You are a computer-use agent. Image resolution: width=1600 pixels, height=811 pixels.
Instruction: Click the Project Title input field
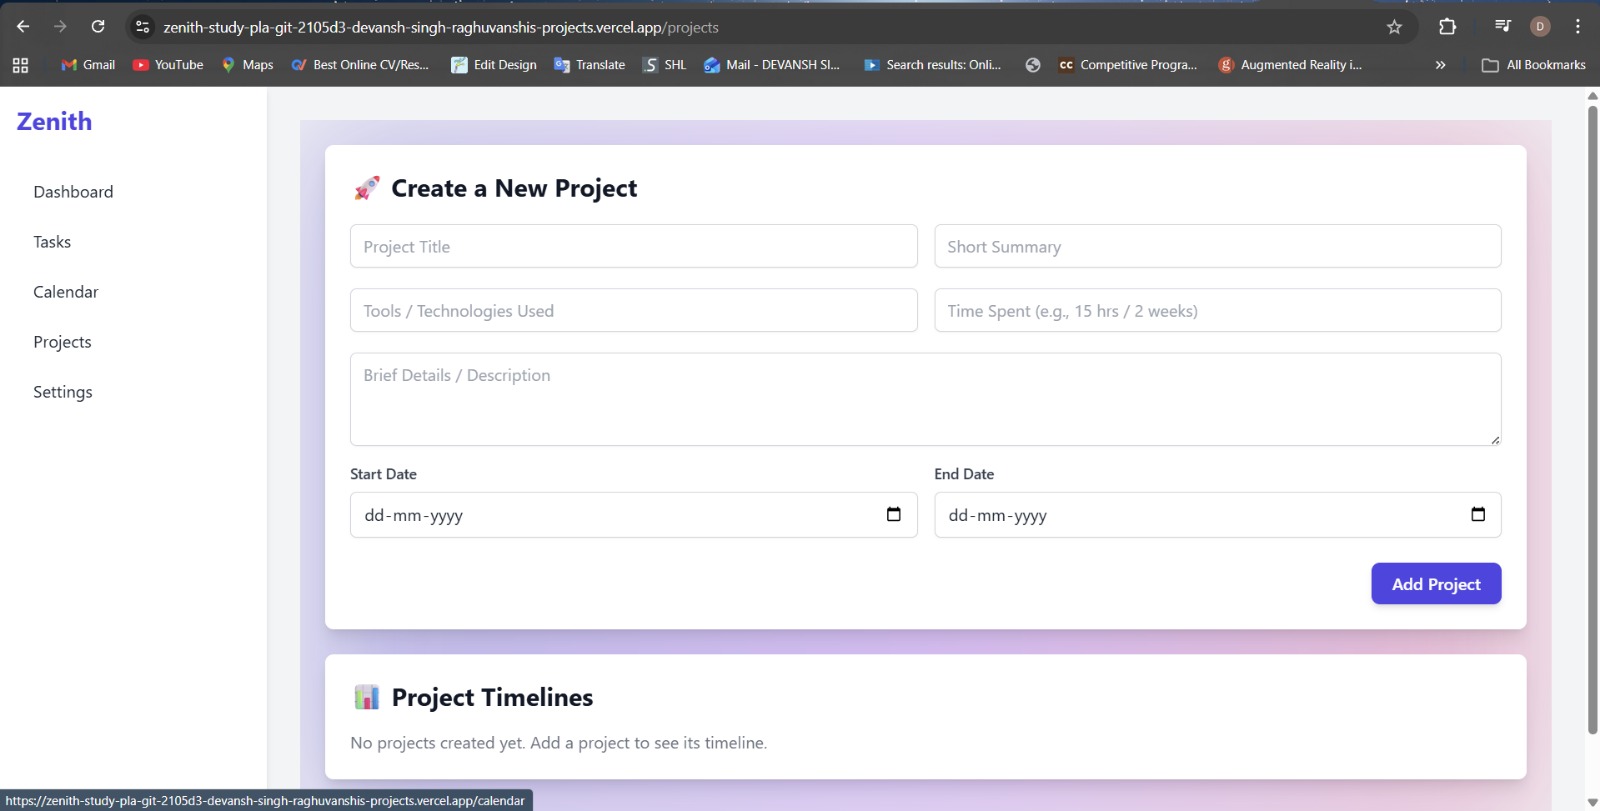(633, 247)
